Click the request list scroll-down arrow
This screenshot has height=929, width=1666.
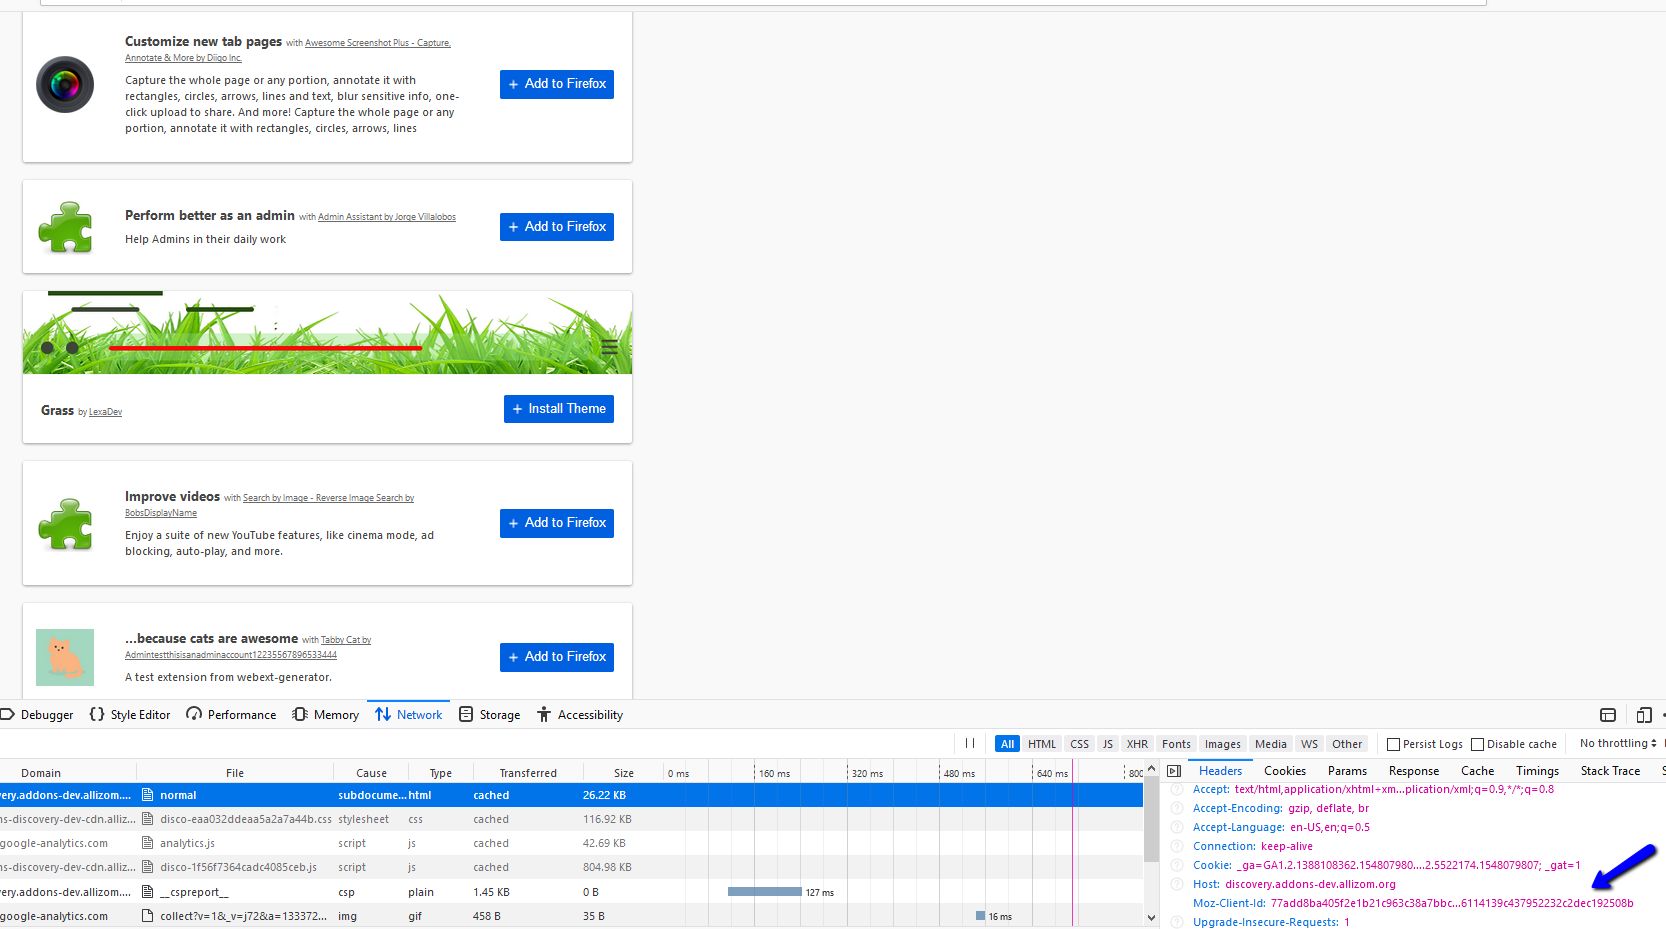1151,918
